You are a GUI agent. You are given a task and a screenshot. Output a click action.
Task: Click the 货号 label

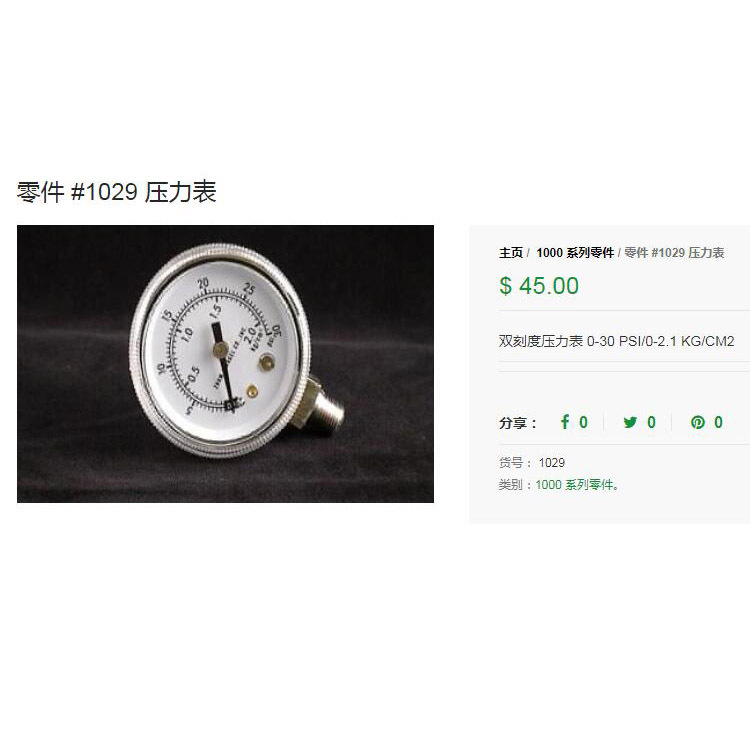511,463
